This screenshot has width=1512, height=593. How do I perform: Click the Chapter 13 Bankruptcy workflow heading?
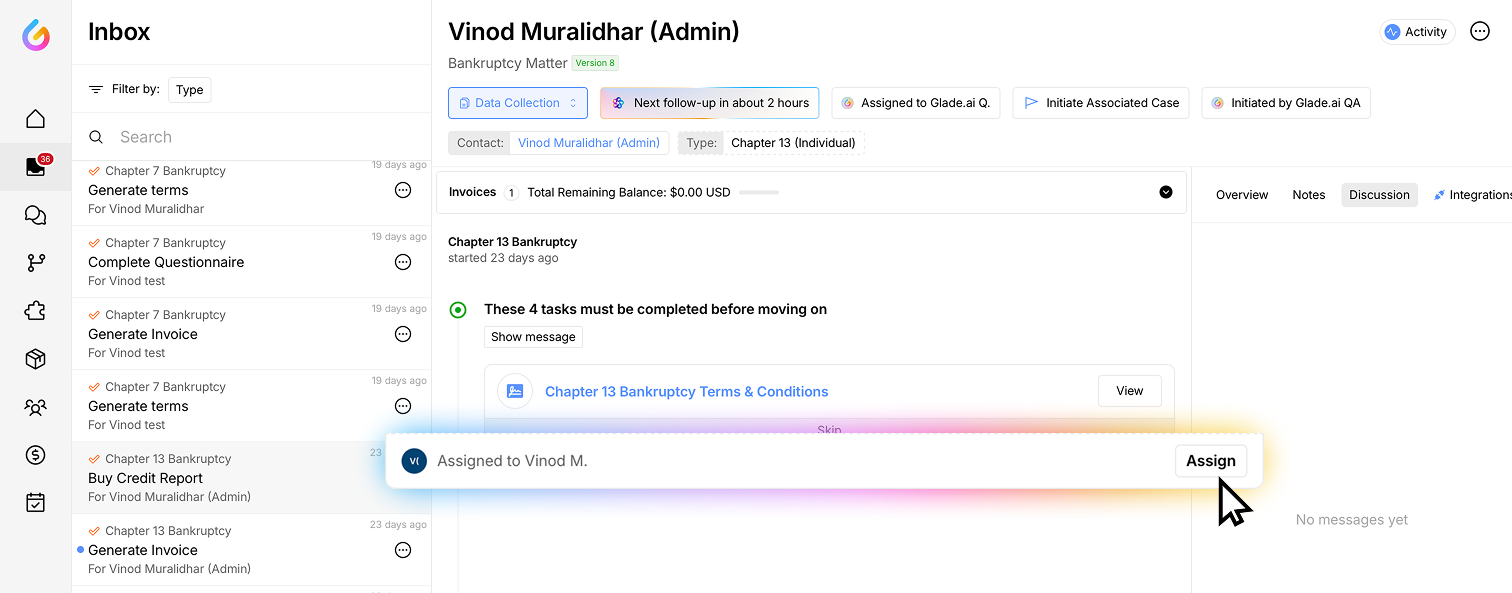[512, 242]
